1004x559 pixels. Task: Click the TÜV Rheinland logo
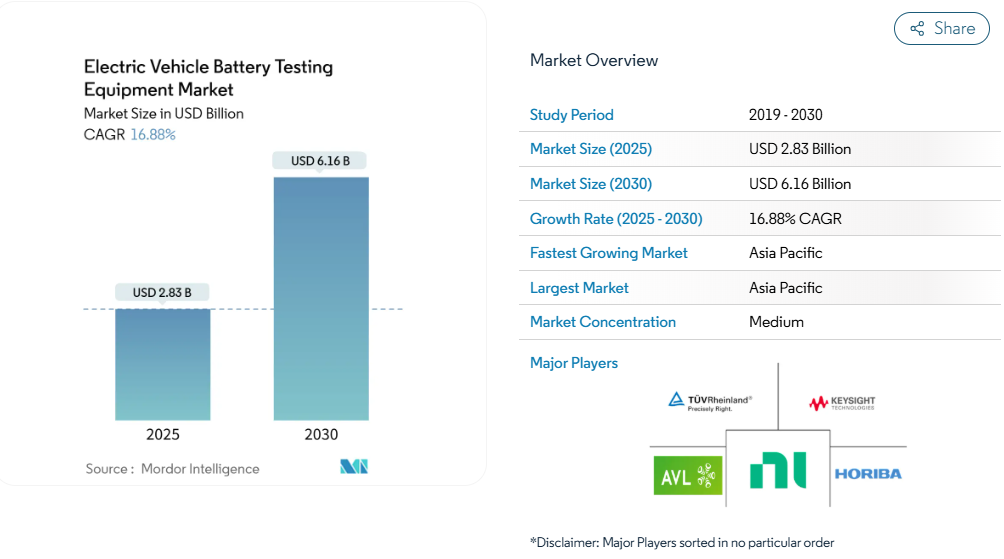[x=710, y=402]
